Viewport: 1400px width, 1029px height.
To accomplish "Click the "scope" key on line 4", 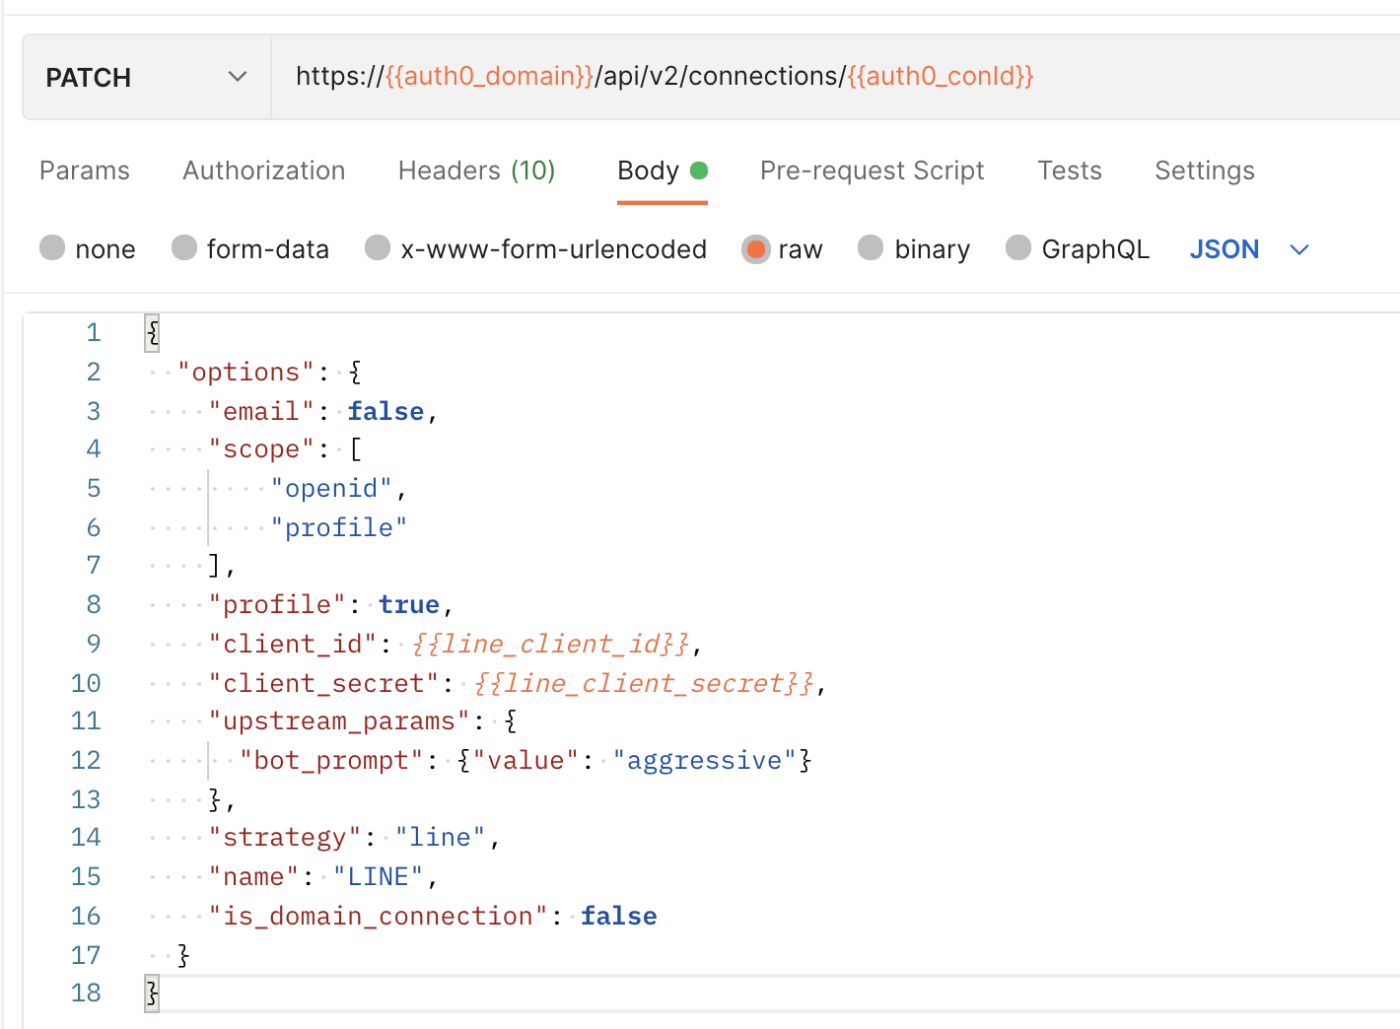I will (x=262, y=450).
